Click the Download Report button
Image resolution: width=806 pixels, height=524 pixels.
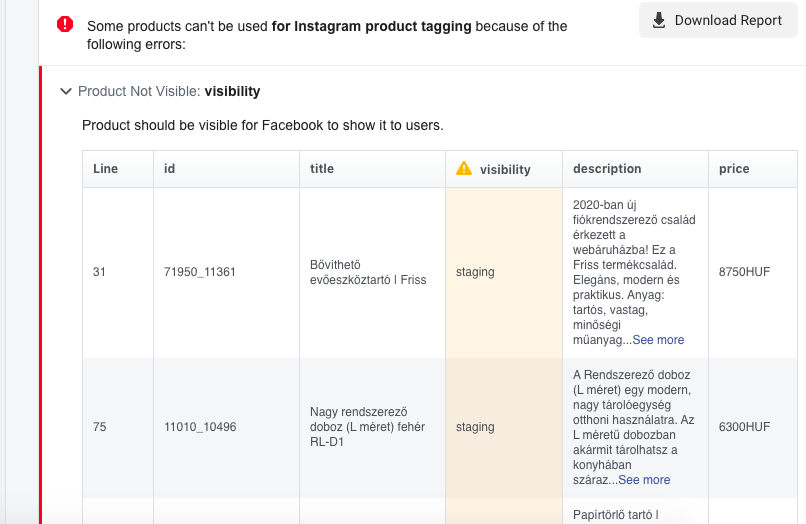pyautogui.click(x=718, y=20)
